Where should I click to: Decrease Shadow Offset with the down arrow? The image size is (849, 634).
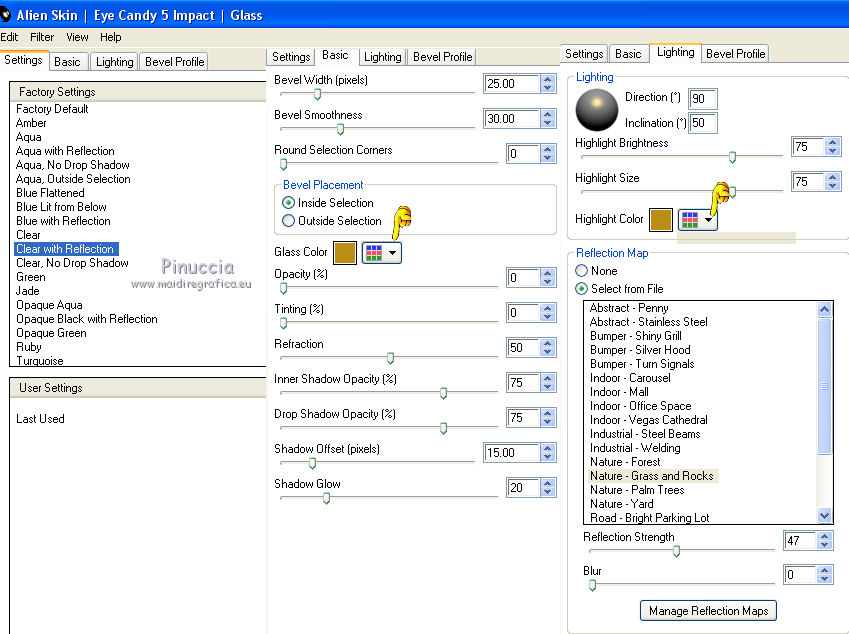pyautogui.click(x=547, y=458)
